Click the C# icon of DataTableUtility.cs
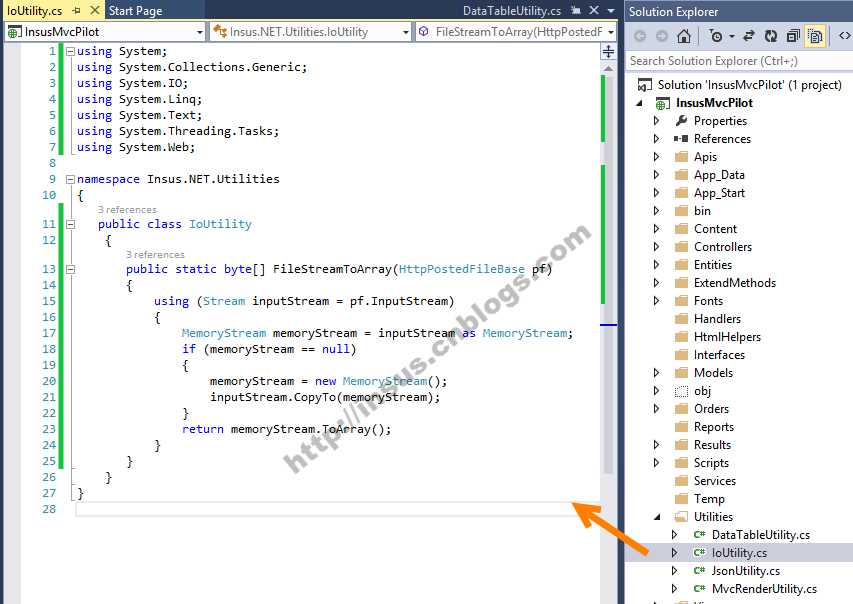Image resolution: width=853 pixels, height=604 pixels. click(700, 534)
